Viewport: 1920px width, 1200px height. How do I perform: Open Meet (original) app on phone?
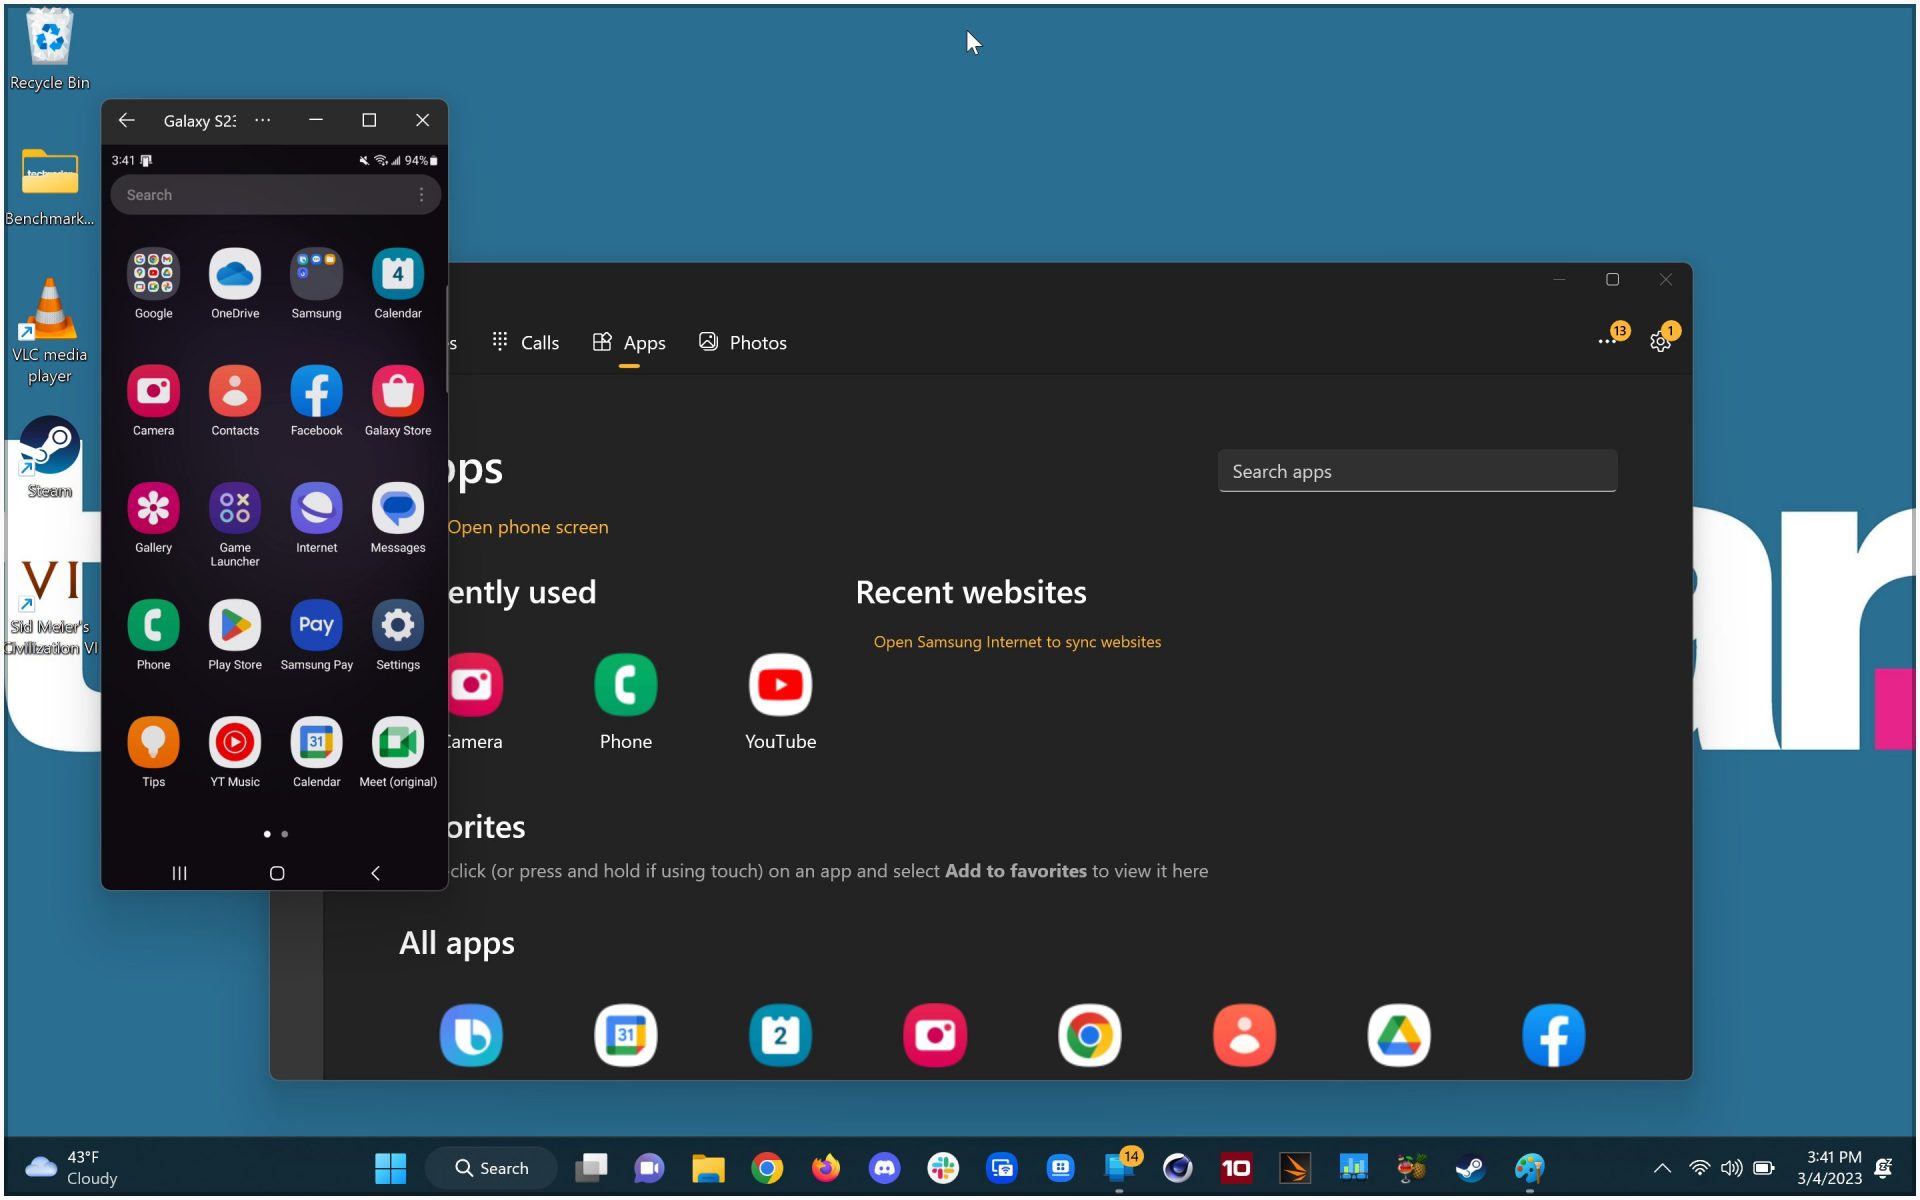tap(398, 743)
